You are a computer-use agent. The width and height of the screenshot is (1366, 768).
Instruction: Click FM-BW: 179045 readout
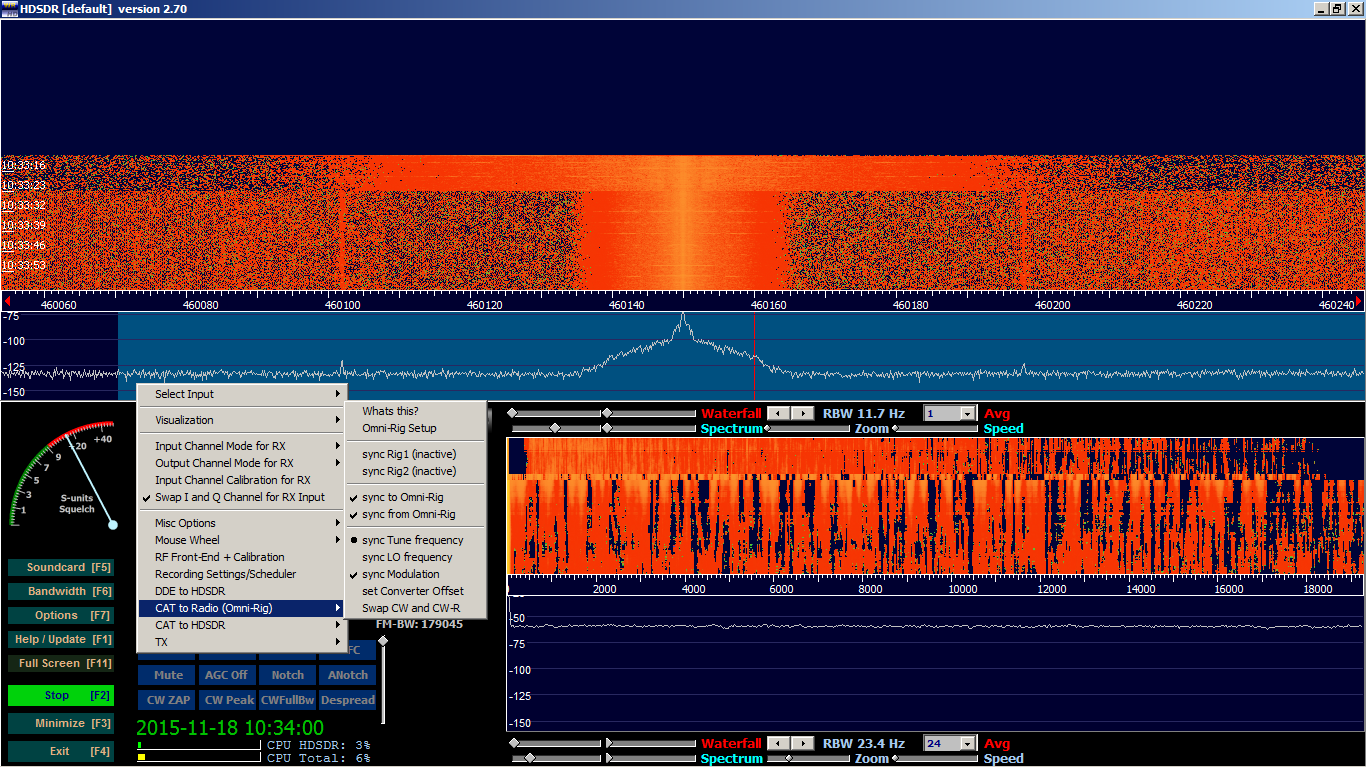click(x=419, y=624)
